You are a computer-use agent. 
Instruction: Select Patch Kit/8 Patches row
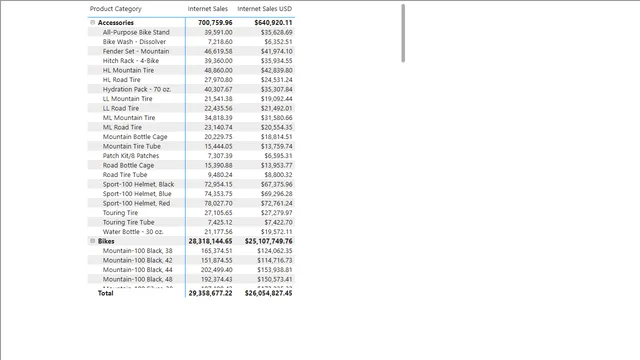[191, 156]
